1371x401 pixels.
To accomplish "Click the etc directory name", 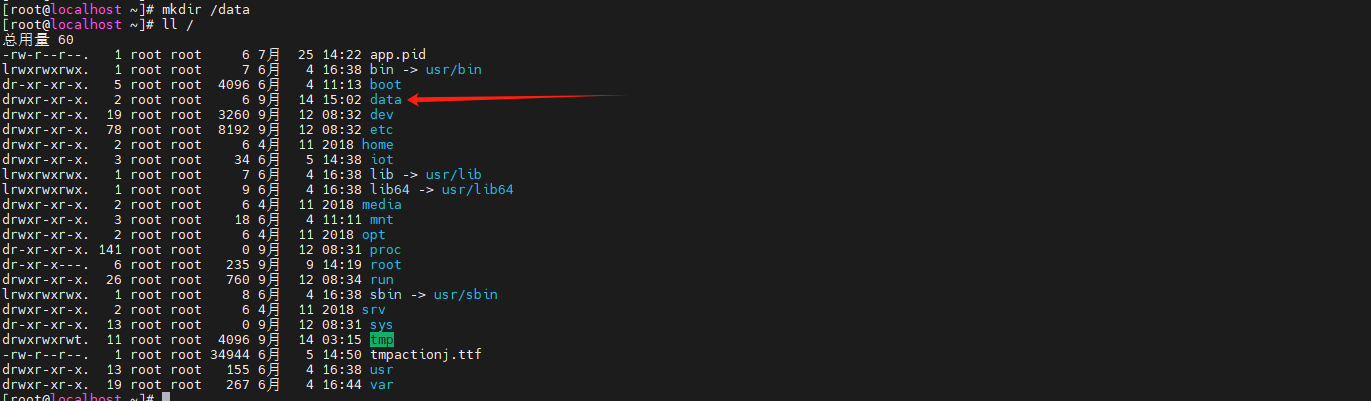I will [381, 130].
